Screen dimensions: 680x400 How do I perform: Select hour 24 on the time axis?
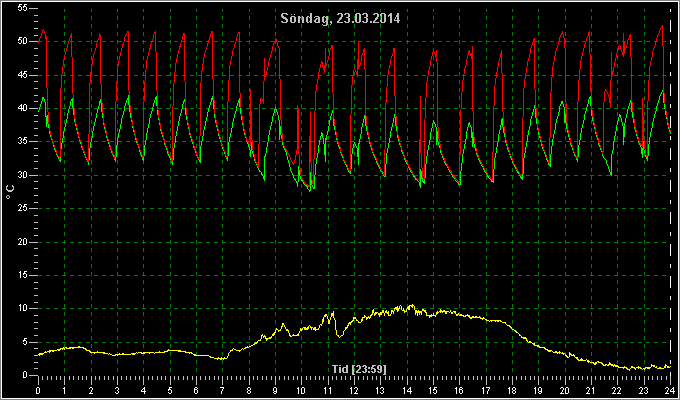(670, 390)
